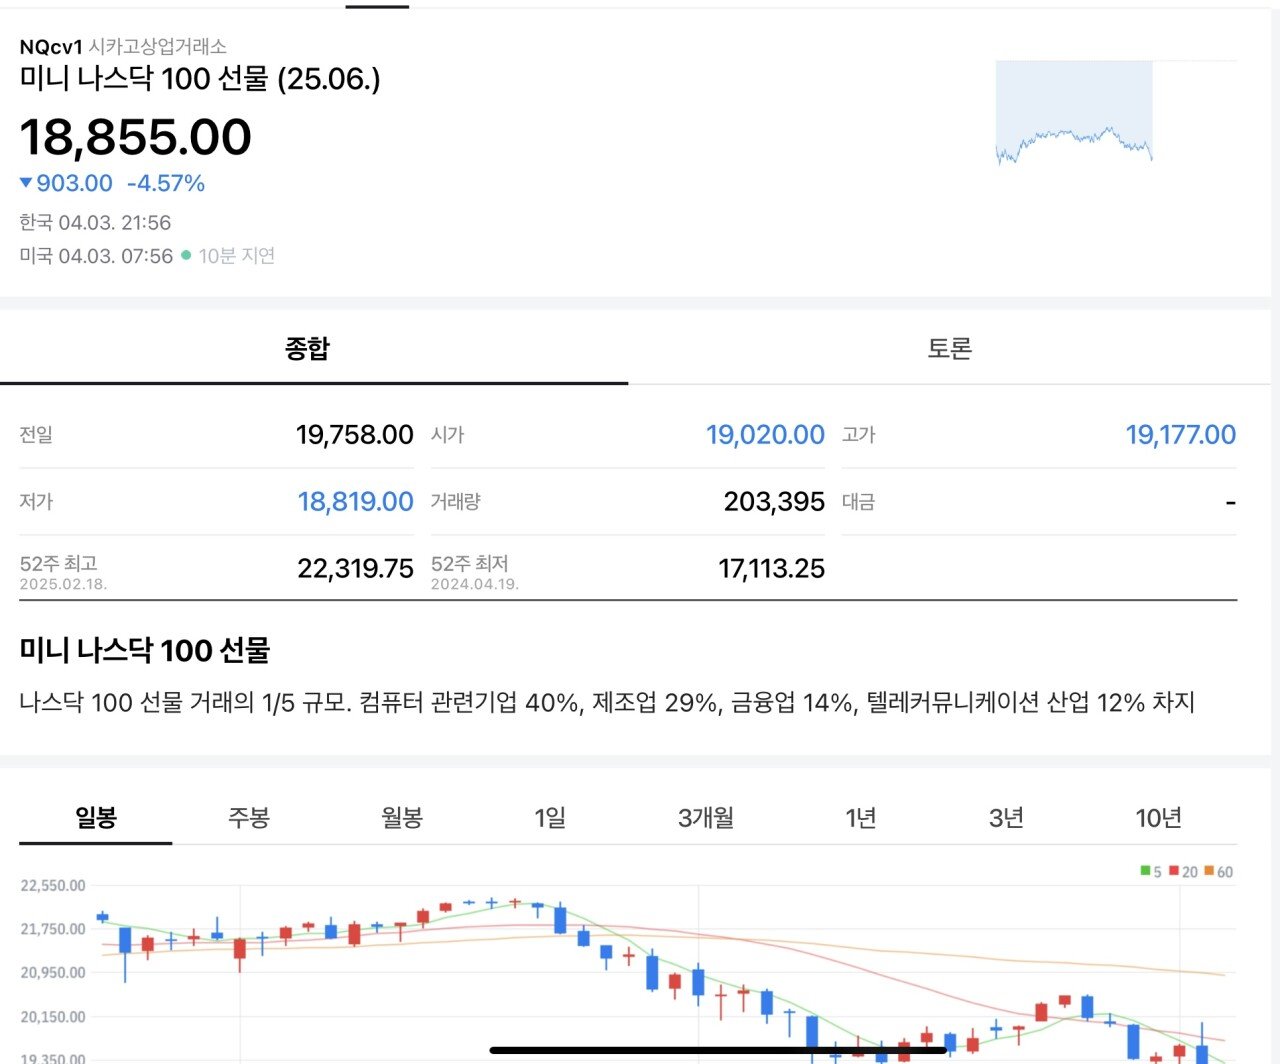Select the active 종합 overview tab
The image size is (1280, 1064).
point(305,349)
